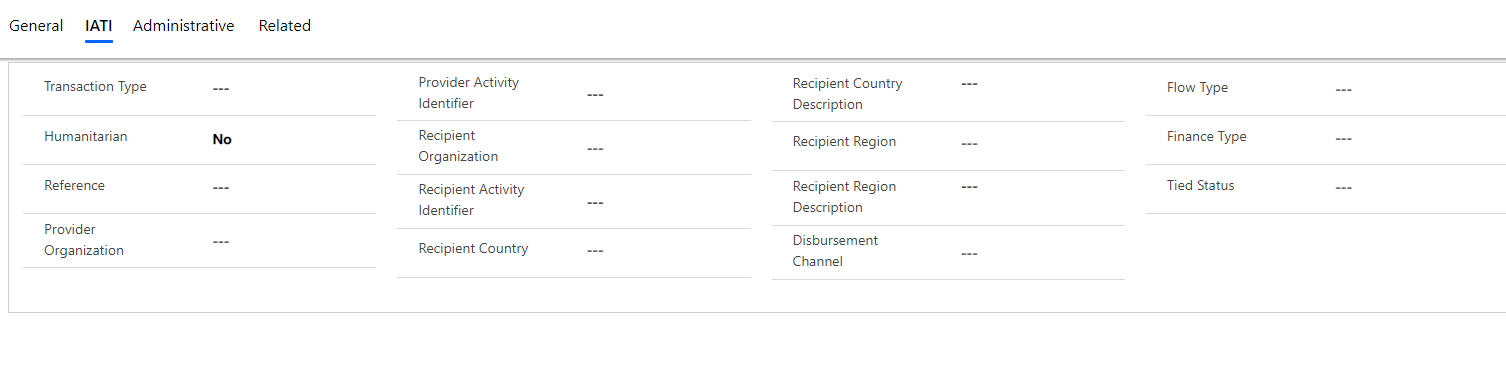Switch to the General tab

coord(36,26)
